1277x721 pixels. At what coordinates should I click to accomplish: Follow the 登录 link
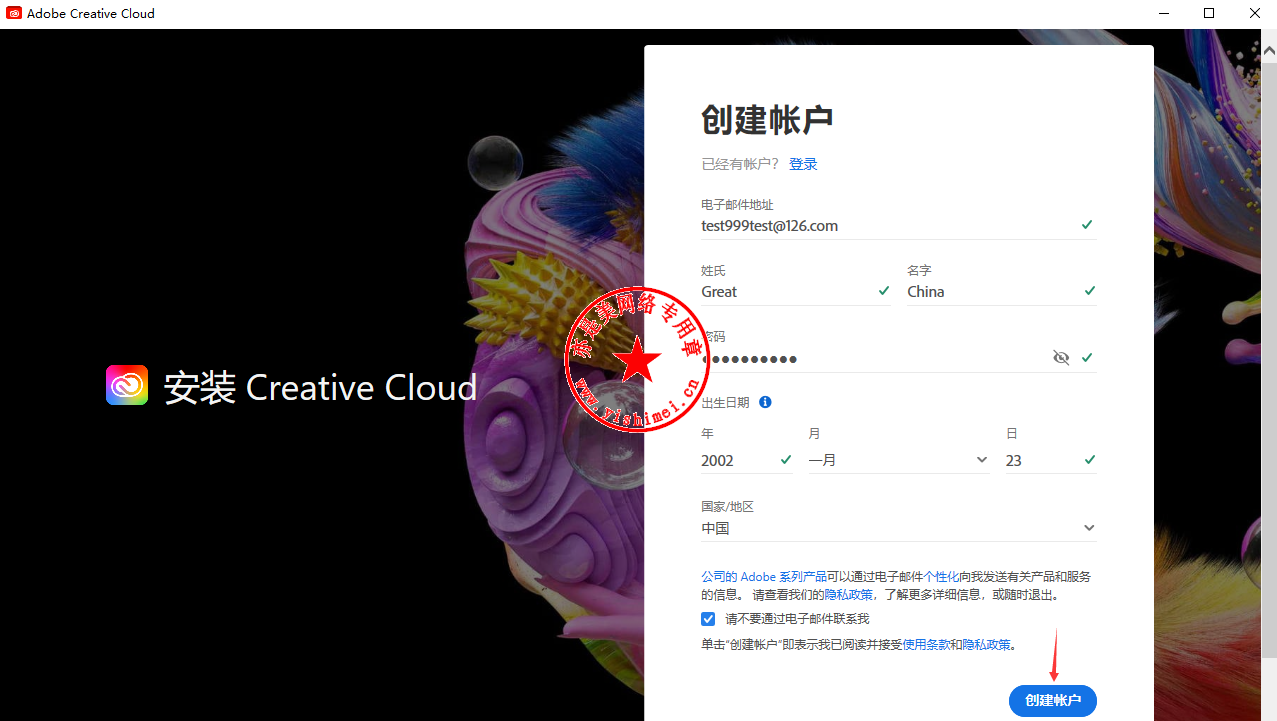pyautogui.click(x=803, y=164)
